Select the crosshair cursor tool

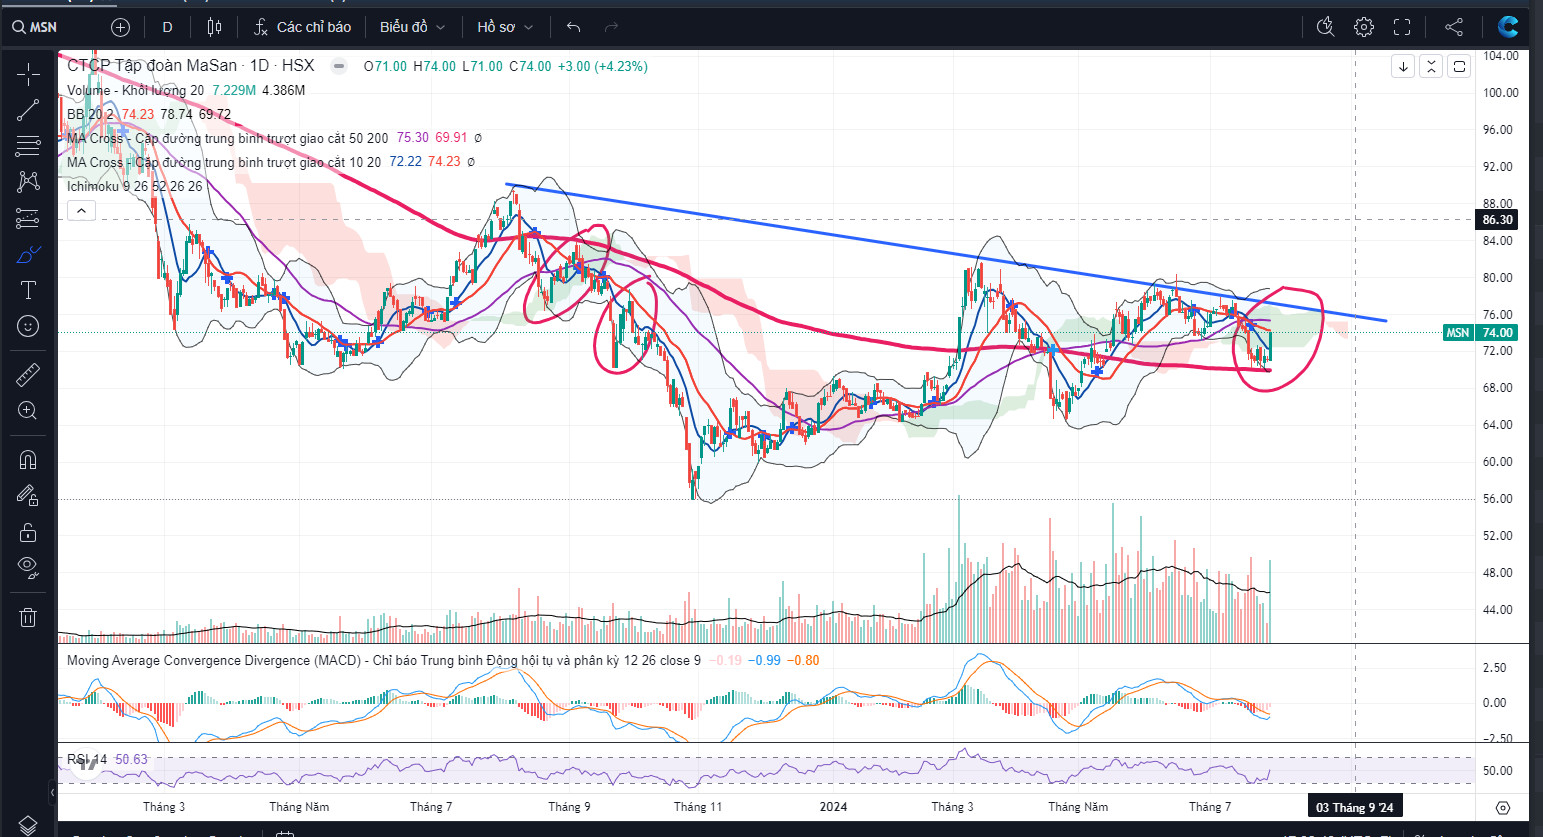[28, 75]
